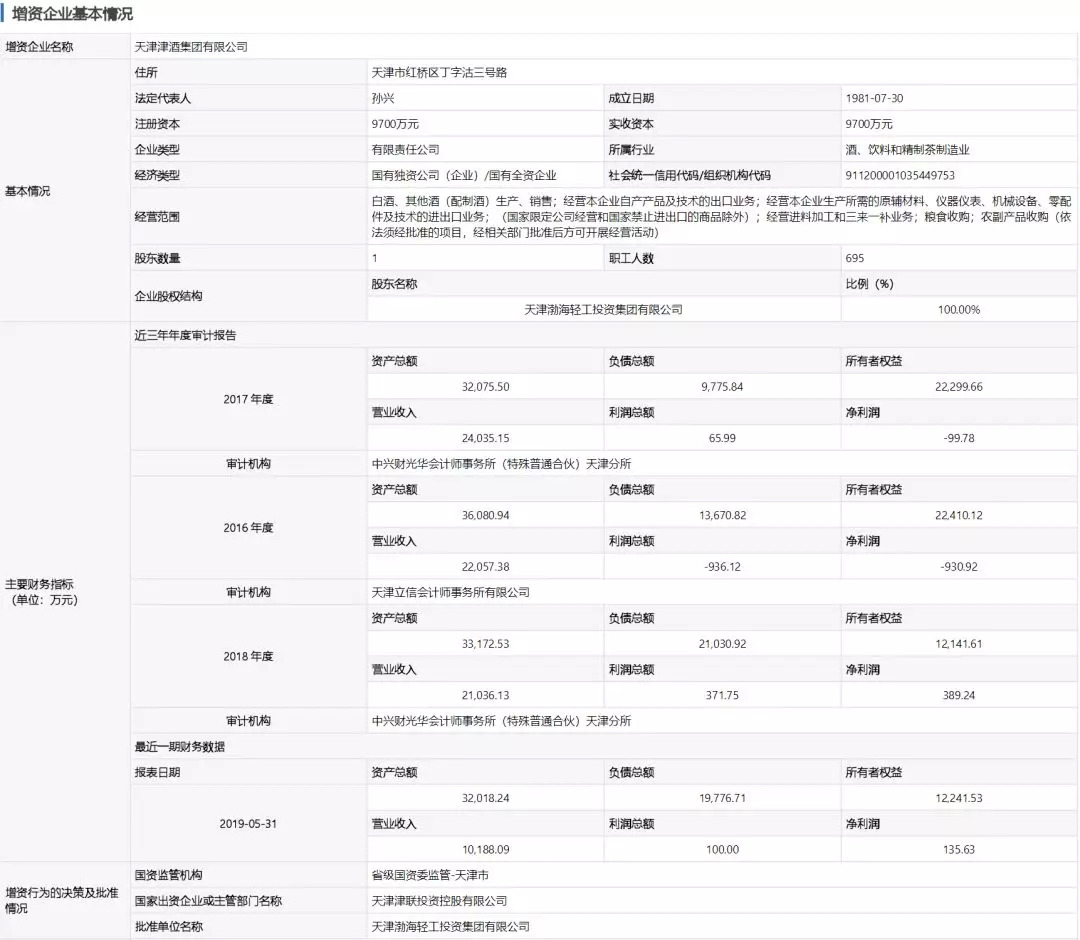This screenshot has width=1080, height=940.
Task: Select economic type 国有独资公司（企业）/国有全资企业
Action: [x=464, y=176]
